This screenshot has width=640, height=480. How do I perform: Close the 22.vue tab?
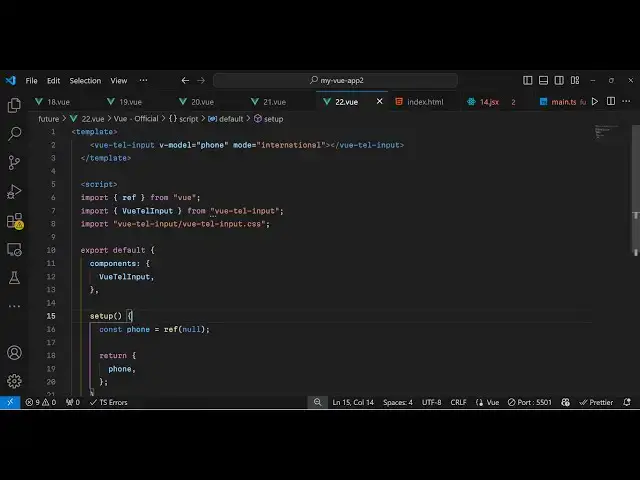tap(380, 101)
